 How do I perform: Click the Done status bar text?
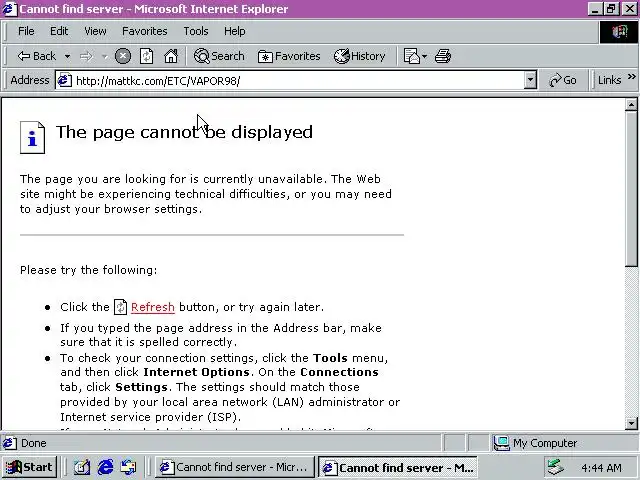pos(33,443)
